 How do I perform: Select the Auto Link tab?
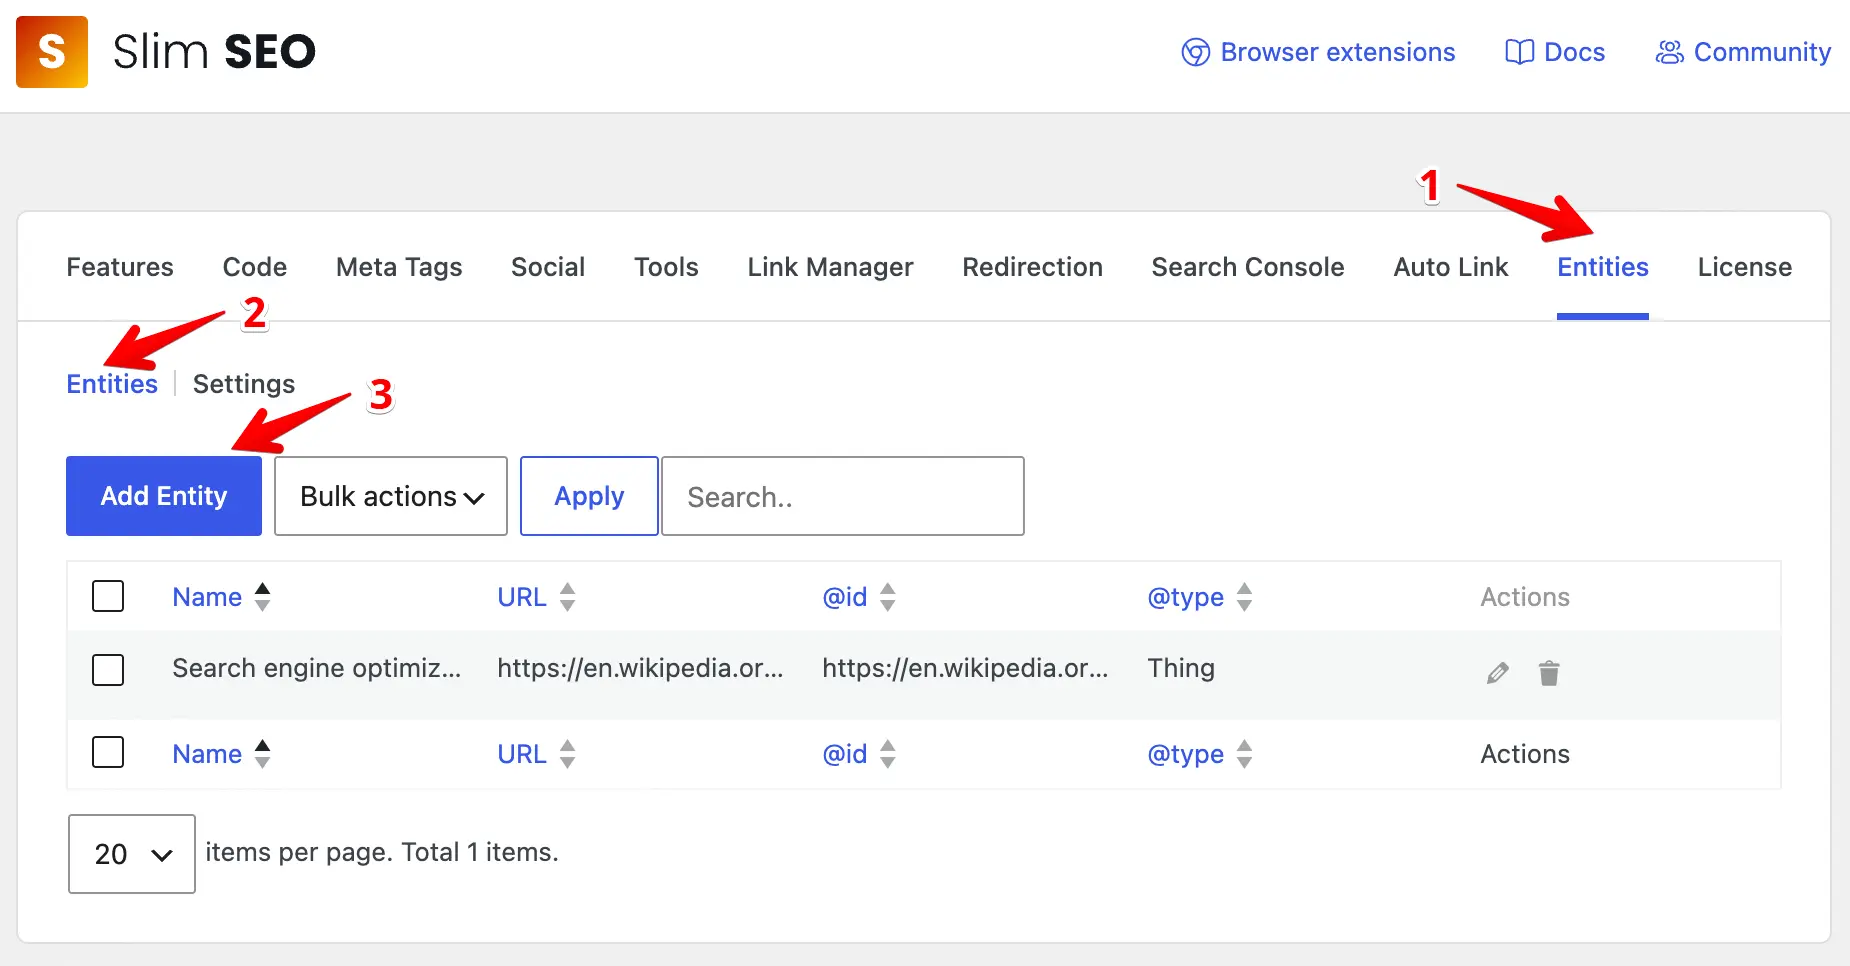pyautogui.click(x=1451, y=267)
